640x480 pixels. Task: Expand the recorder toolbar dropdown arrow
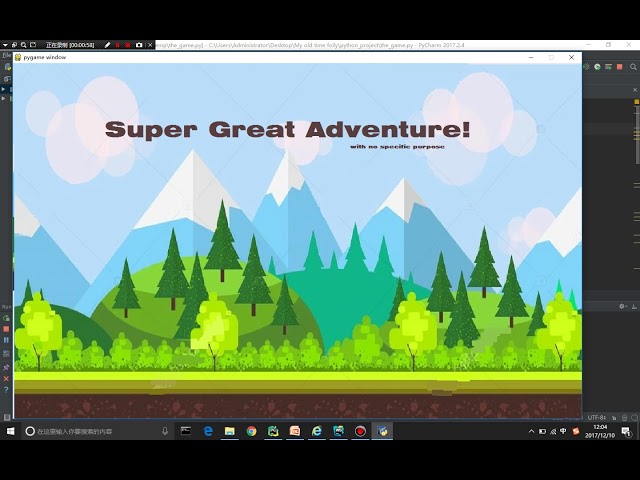click(5, 45)
